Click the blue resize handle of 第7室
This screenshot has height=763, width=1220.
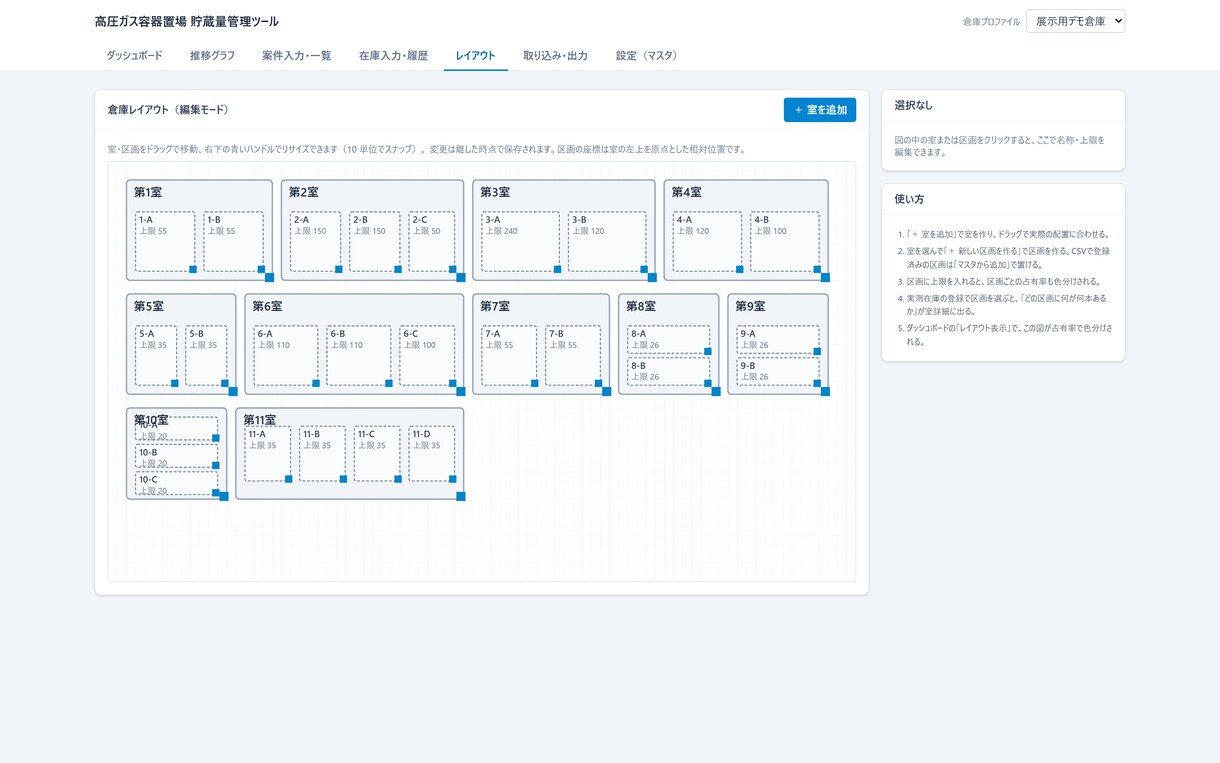point(606,391)
